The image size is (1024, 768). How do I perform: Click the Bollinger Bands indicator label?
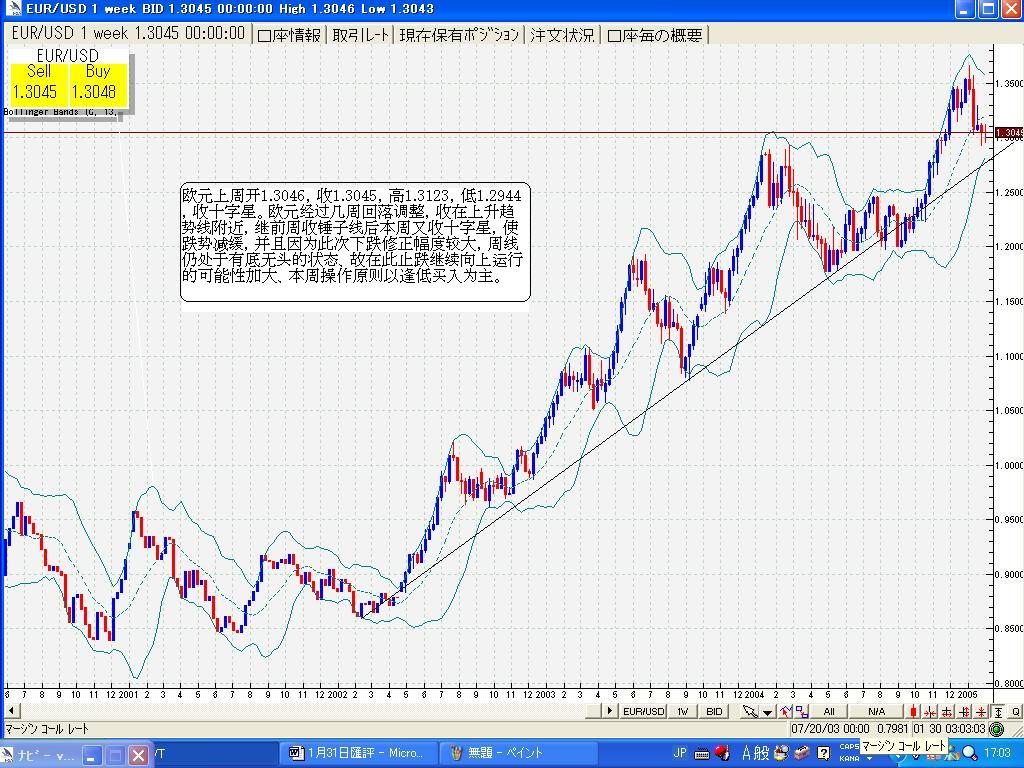coord(61,112)
